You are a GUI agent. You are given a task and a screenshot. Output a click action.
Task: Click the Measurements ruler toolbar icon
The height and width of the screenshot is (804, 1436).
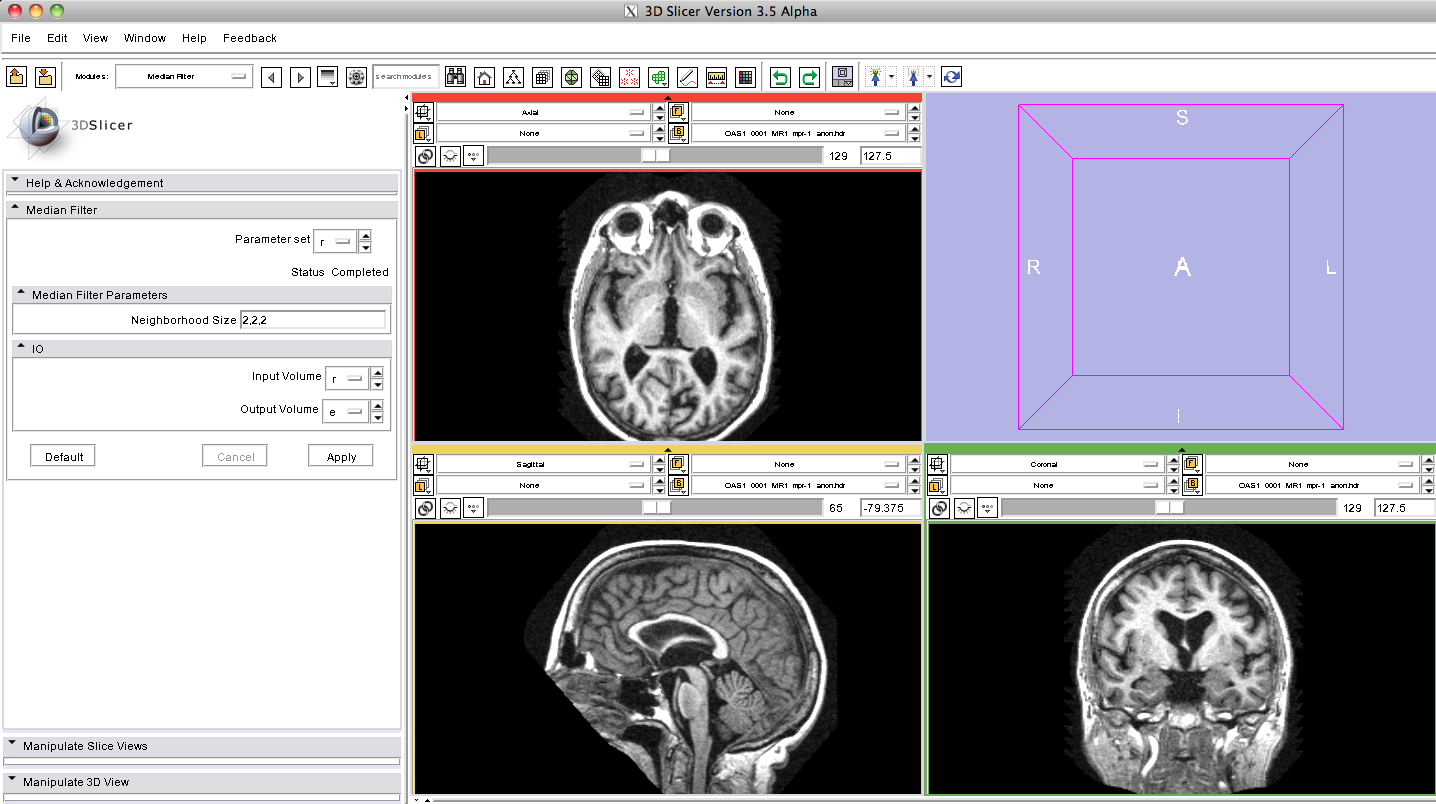tap(716, 77)
